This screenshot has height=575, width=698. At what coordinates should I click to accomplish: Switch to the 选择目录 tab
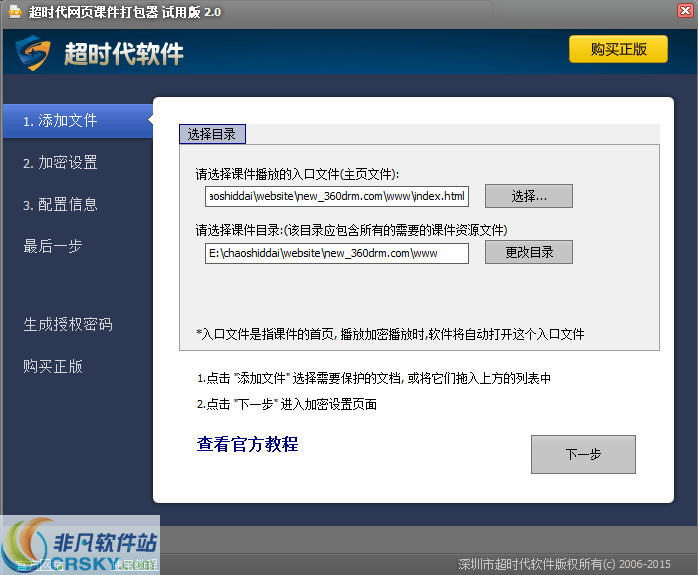pos(212,134)
